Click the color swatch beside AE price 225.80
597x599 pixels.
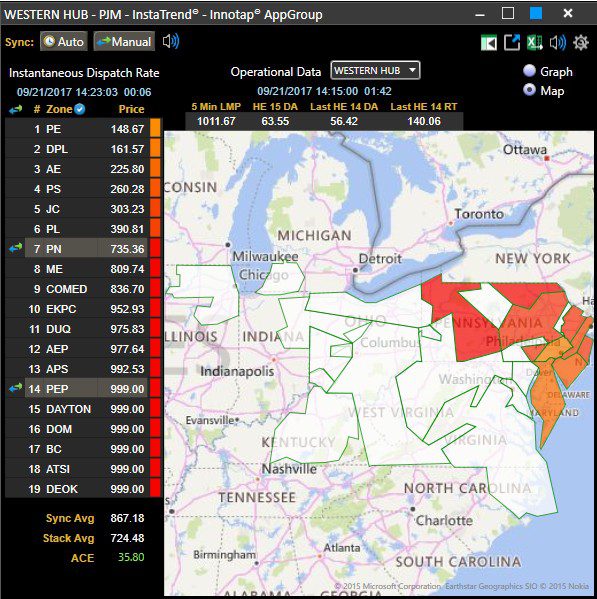tap(155, 168)
